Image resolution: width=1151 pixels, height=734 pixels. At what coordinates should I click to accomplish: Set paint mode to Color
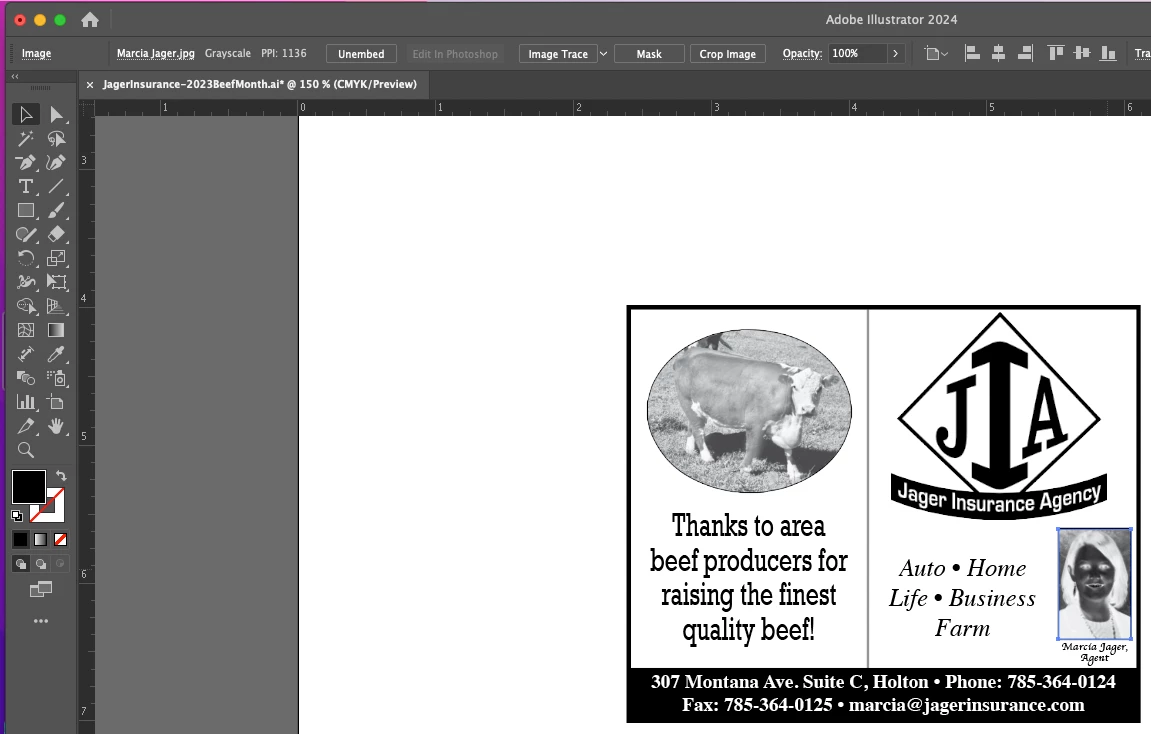pyautogui.click(x=21, y=539)
